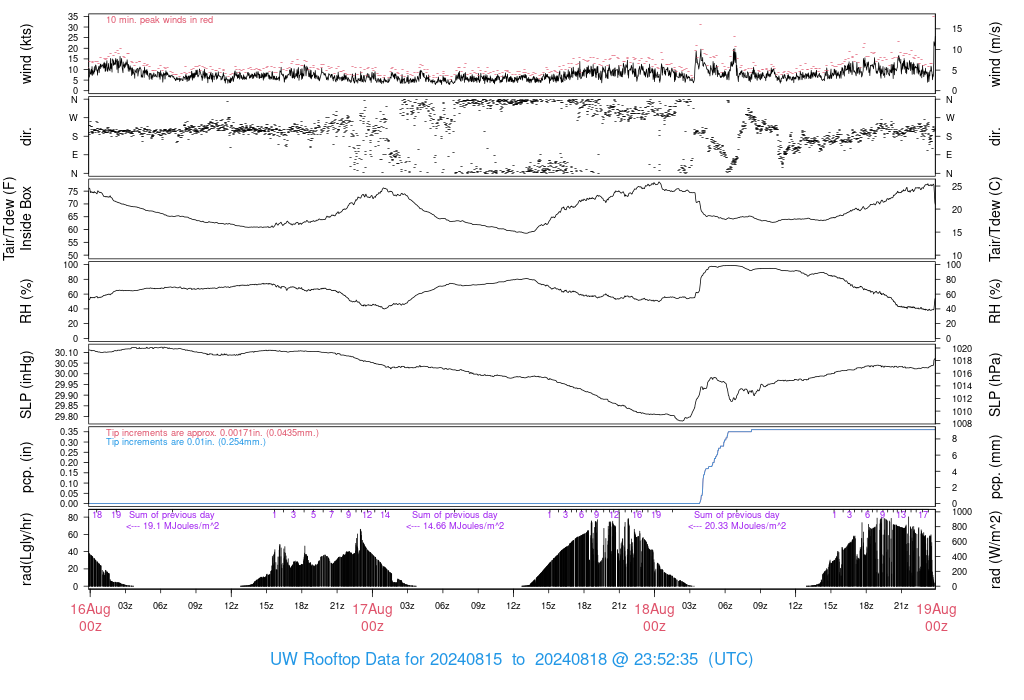
Task: Click the 'Tip increments are 0.01in.' note
Action: click(186, 442)
